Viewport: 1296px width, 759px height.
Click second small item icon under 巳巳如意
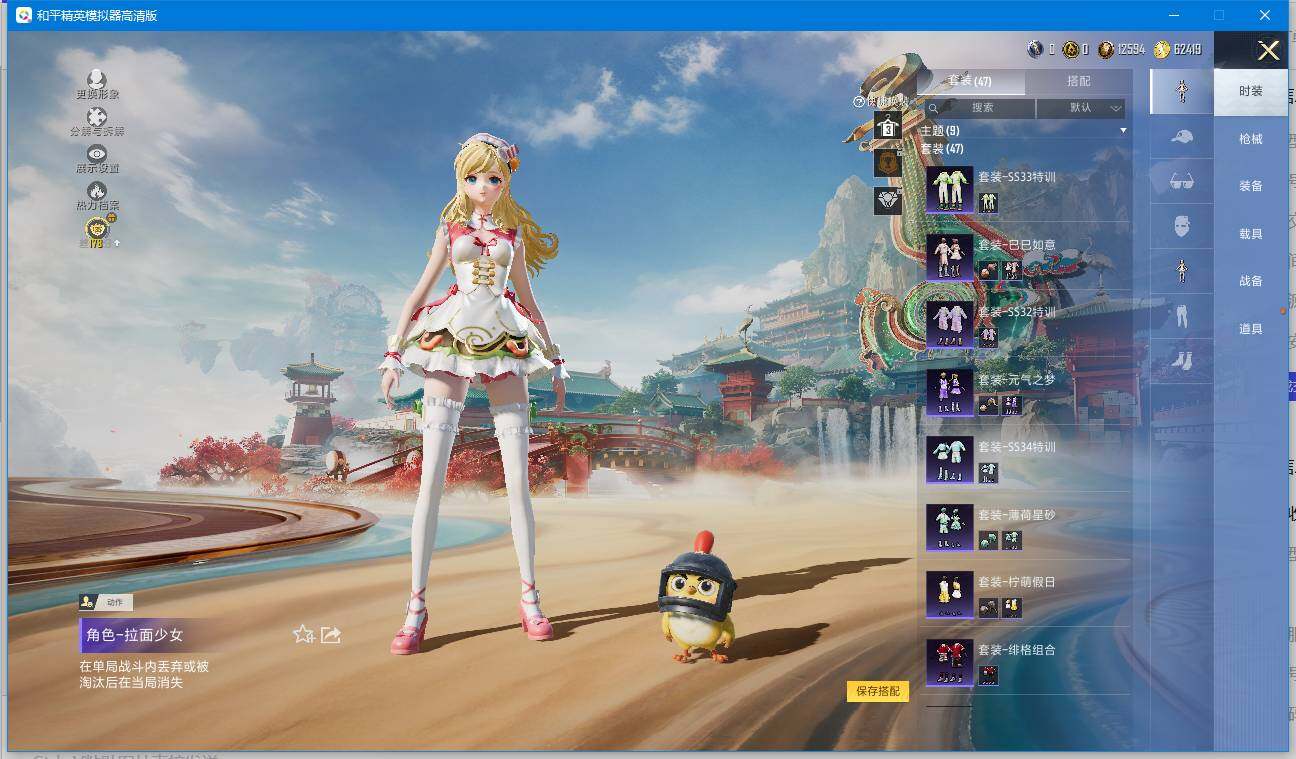click(x=1012, y=270)
